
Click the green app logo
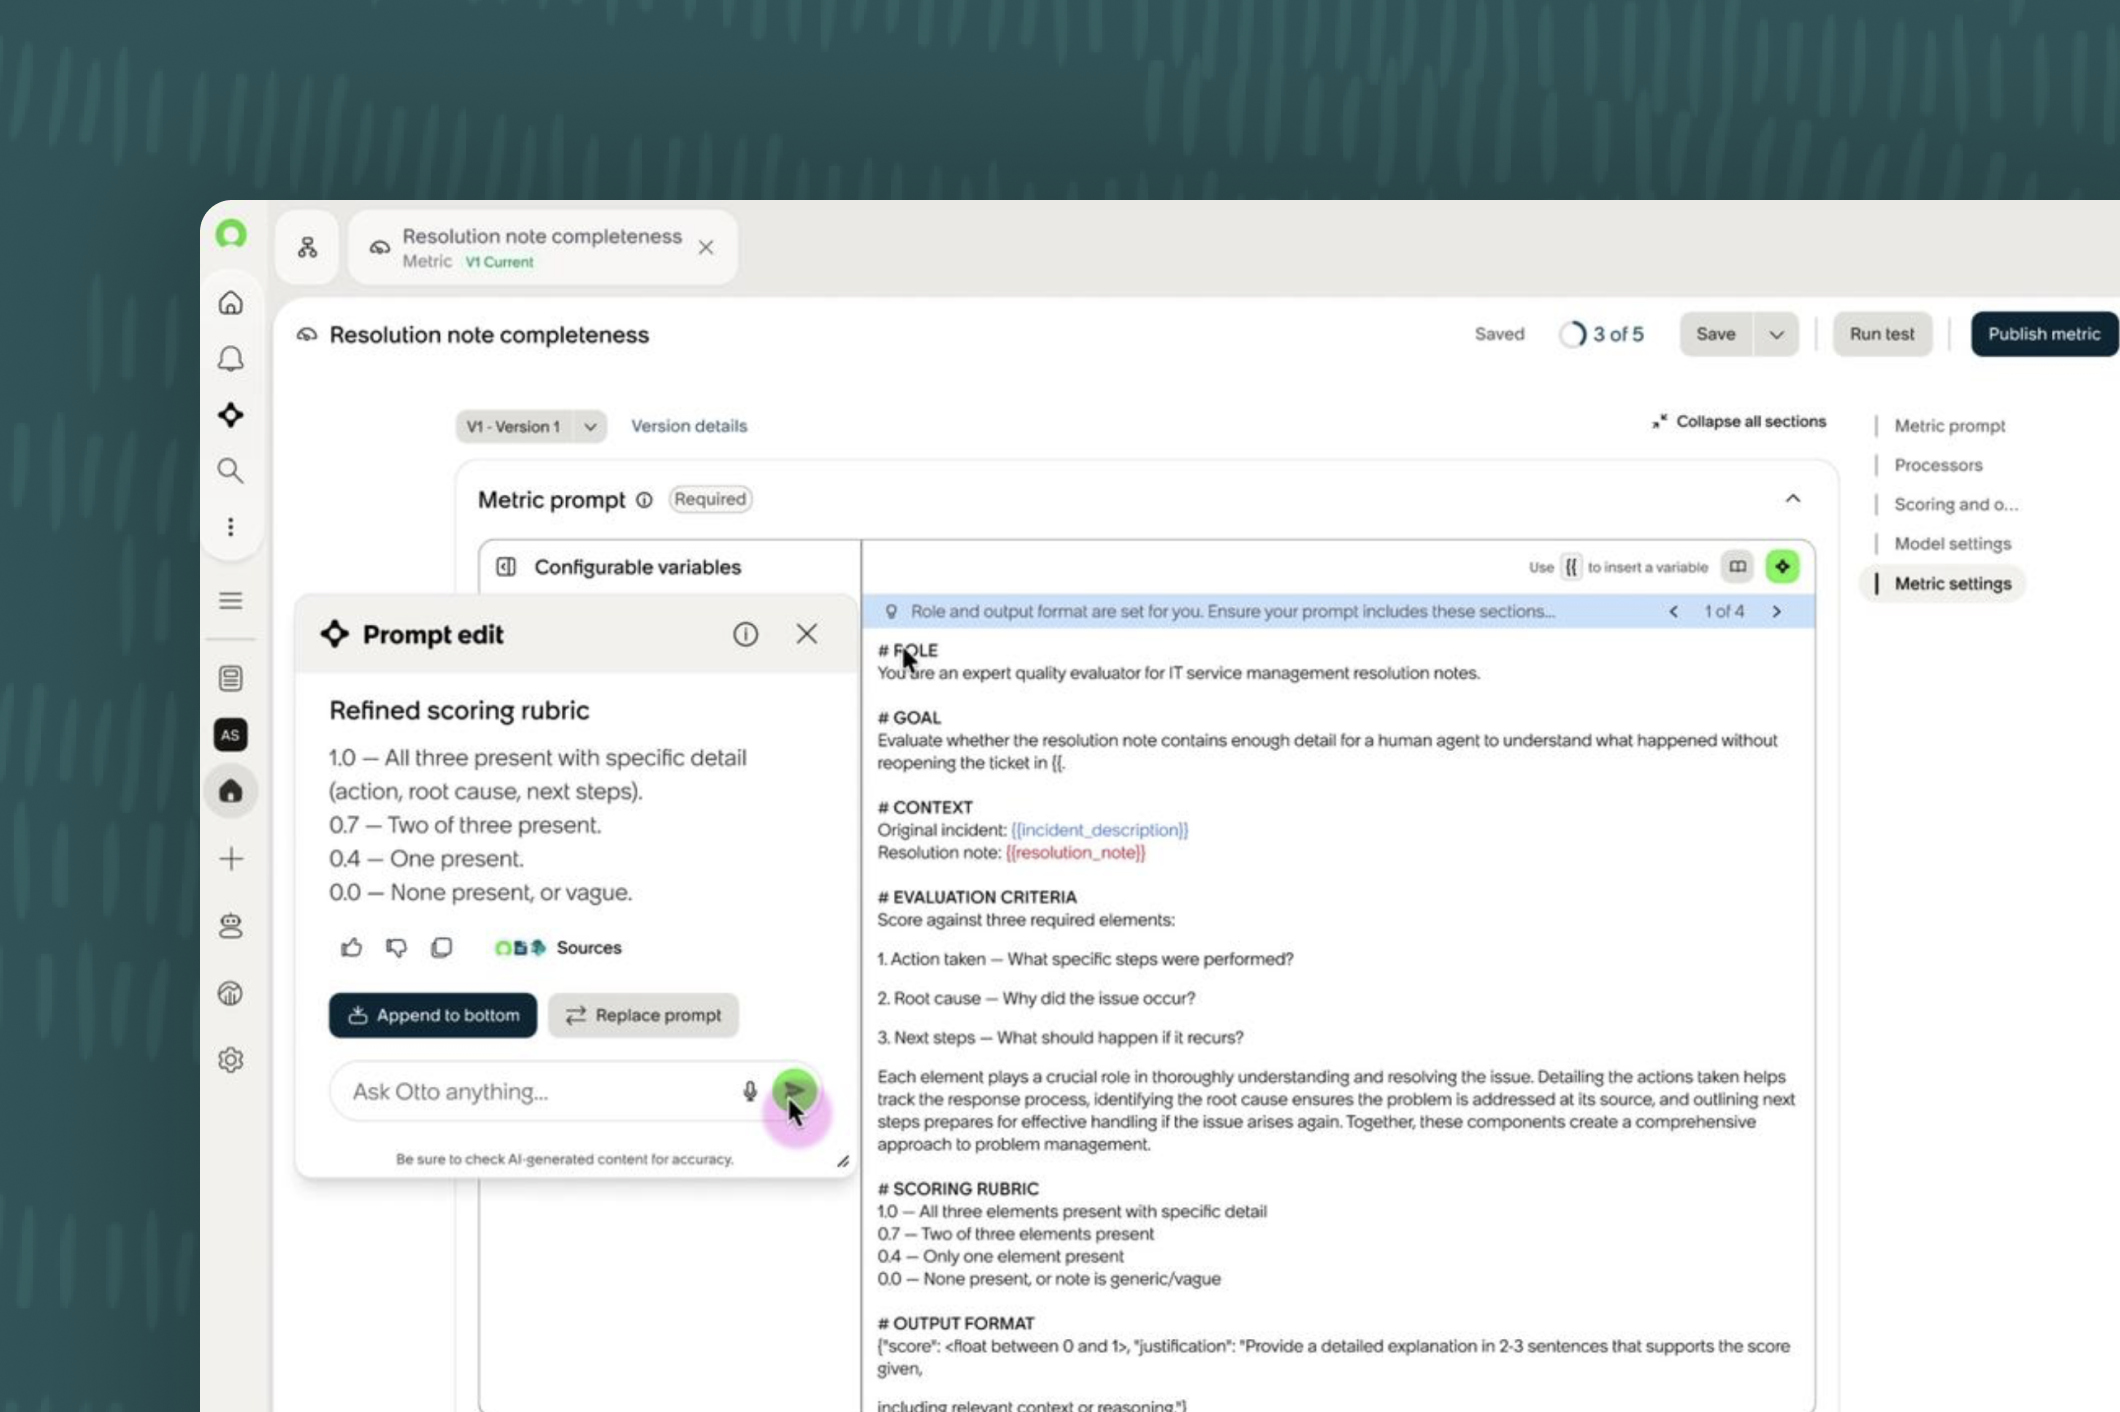pyautogui.click(x=231, y=234)
